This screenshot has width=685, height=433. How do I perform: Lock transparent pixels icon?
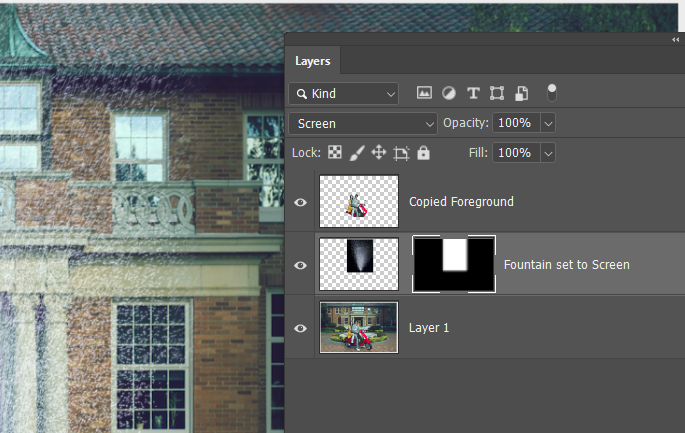click(335, 152)
